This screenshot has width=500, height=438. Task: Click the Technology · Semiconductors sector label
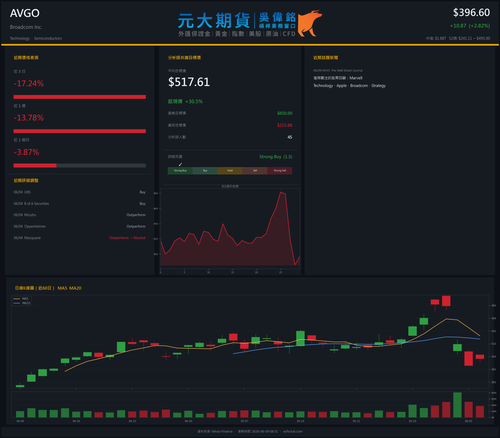point(36,38)
